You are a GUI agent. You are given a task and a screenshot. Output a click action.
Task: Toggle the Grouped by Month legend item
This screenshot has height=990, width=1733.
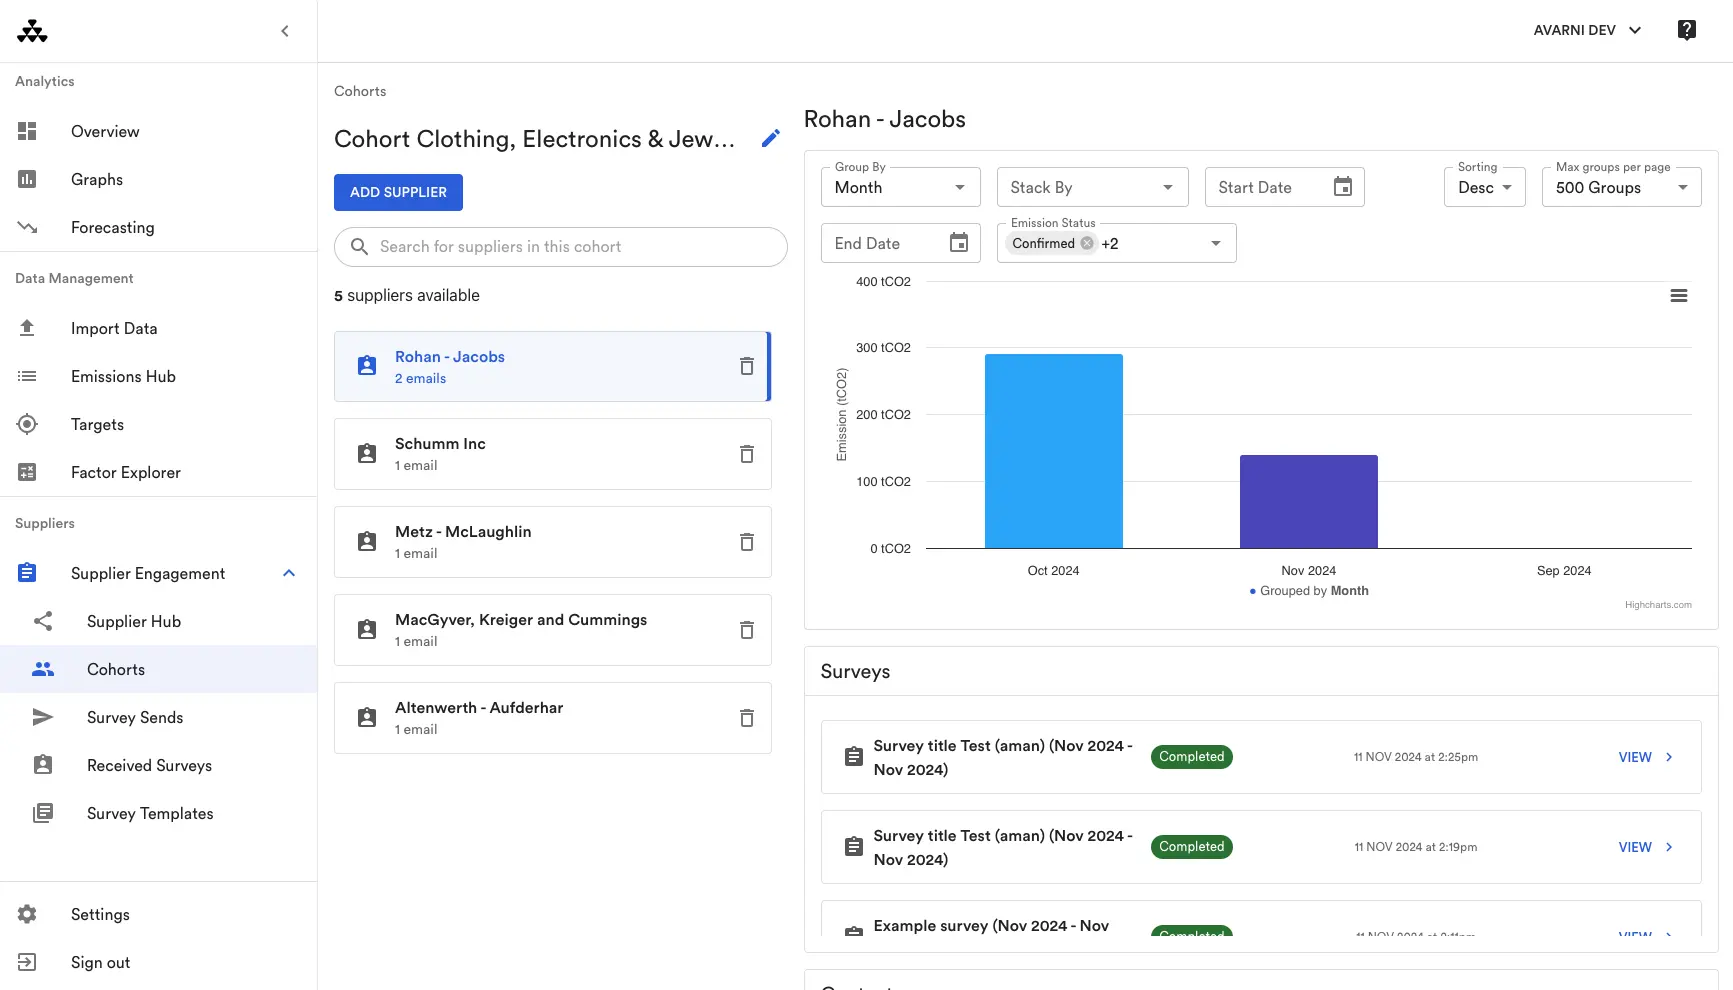click(x=1309, y=591)
